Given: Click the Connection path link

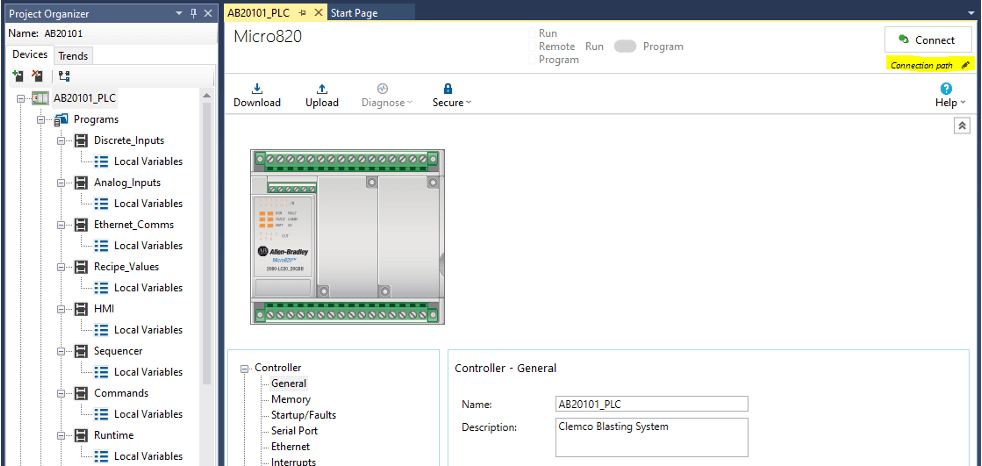Looking at the screenshot, I should tap(921, 65).
